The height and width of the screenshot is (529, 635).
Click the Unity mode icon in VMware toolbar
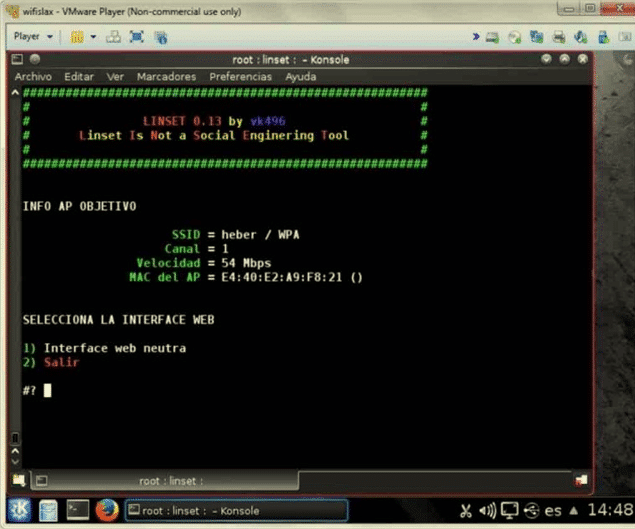tap(161, 37)
